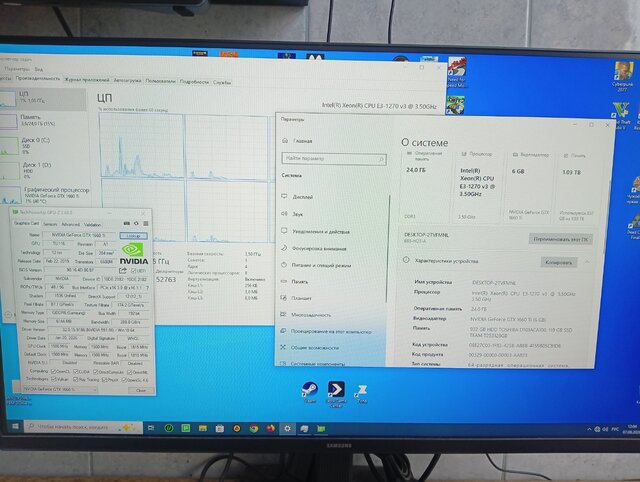Image resolution: width=640 pixels, height=482 pixels.
Task: Open Автозагрузка tab in Task Manager
Action: tap(127, 80)
